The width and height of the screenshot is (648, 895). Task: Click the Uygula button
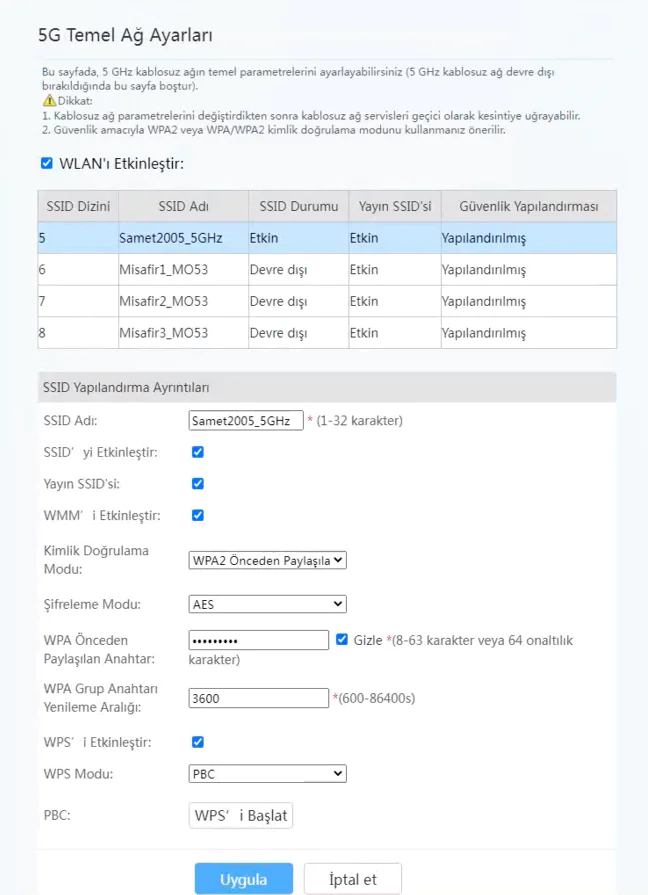click(243, 879)
